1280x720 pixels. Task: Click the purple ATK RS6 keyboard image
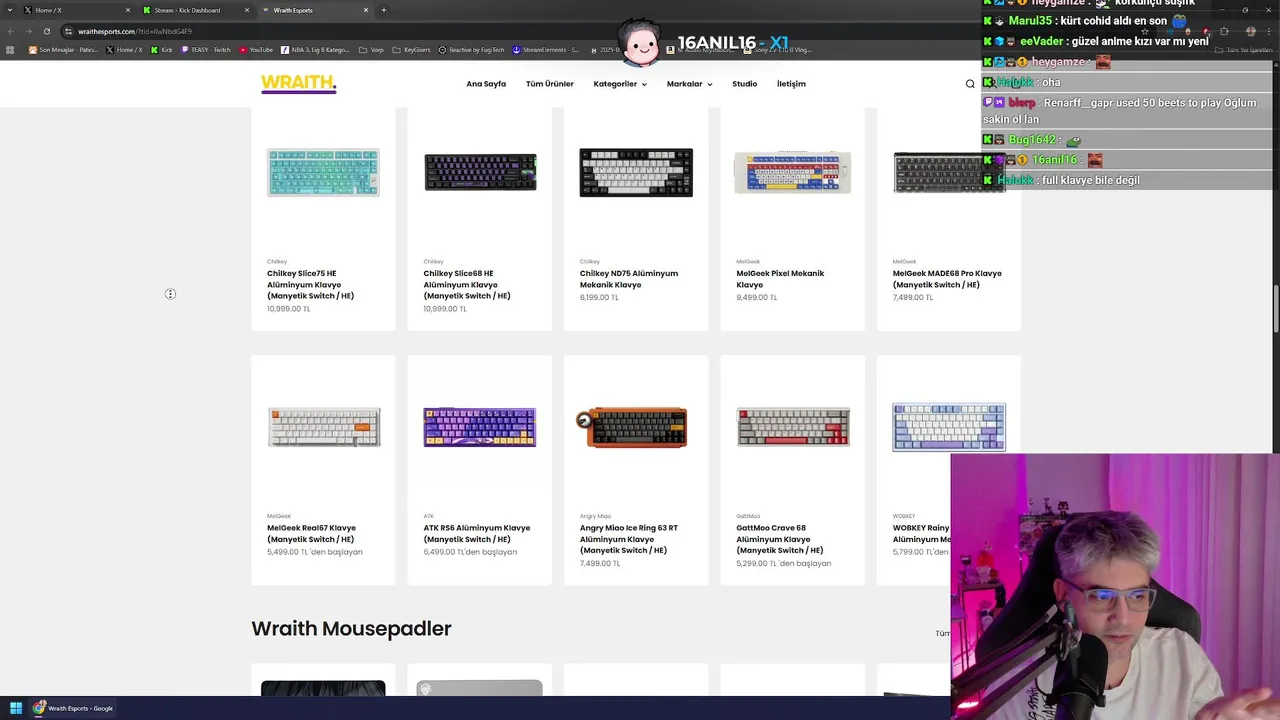coord(480,427)
